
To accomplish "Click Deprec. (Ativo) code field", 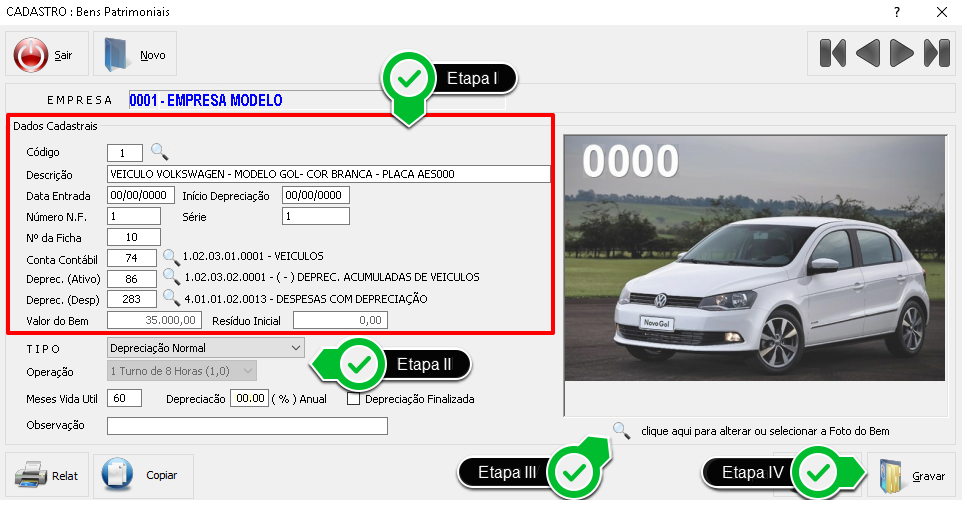I will 131,279.
